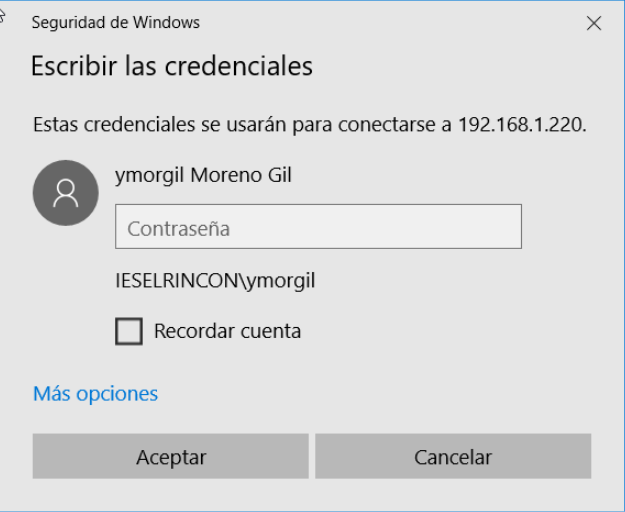The height and width of the screenshot is (512, 625).
Task: Click the word 'Windows' in the title
Action: click(166, 22)
